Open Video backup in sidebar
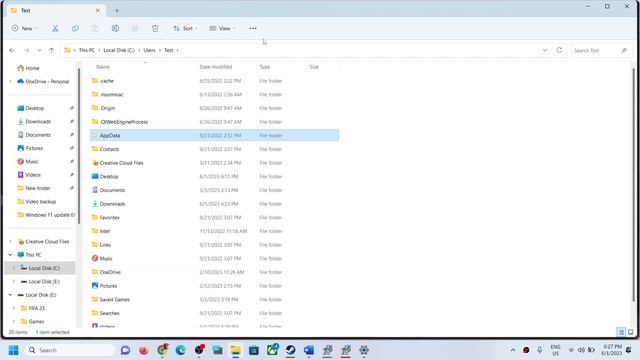Viewport: 640px width, 360px height. coord(37,202)
